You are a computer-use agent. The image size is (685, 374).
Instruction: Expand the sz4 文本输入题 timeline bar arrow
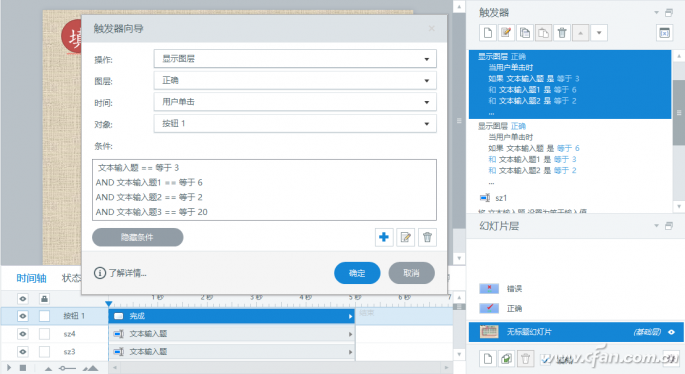(x=350, y=334)
